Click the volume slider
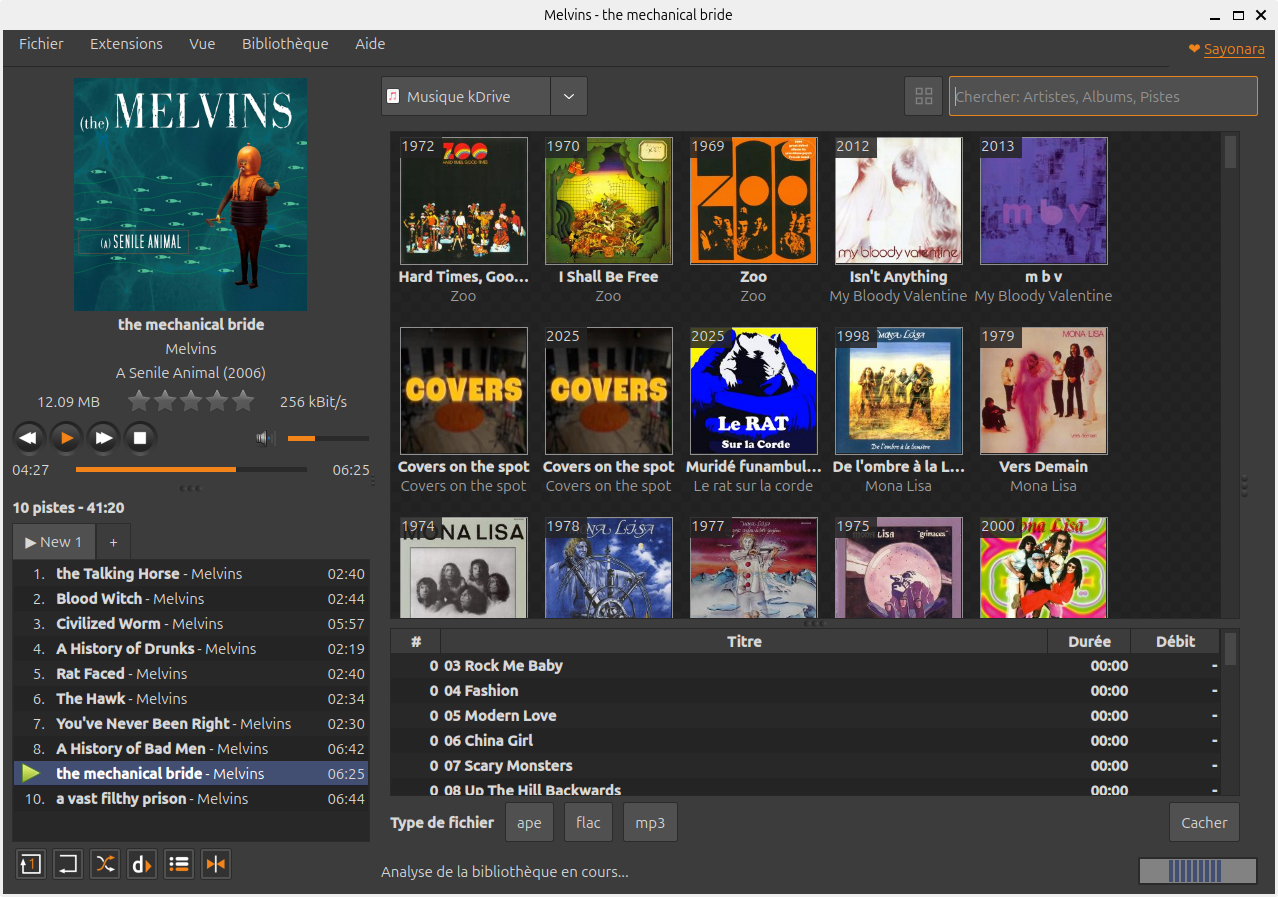Viewport: 1278px width, 897px height. coord(328,438)
